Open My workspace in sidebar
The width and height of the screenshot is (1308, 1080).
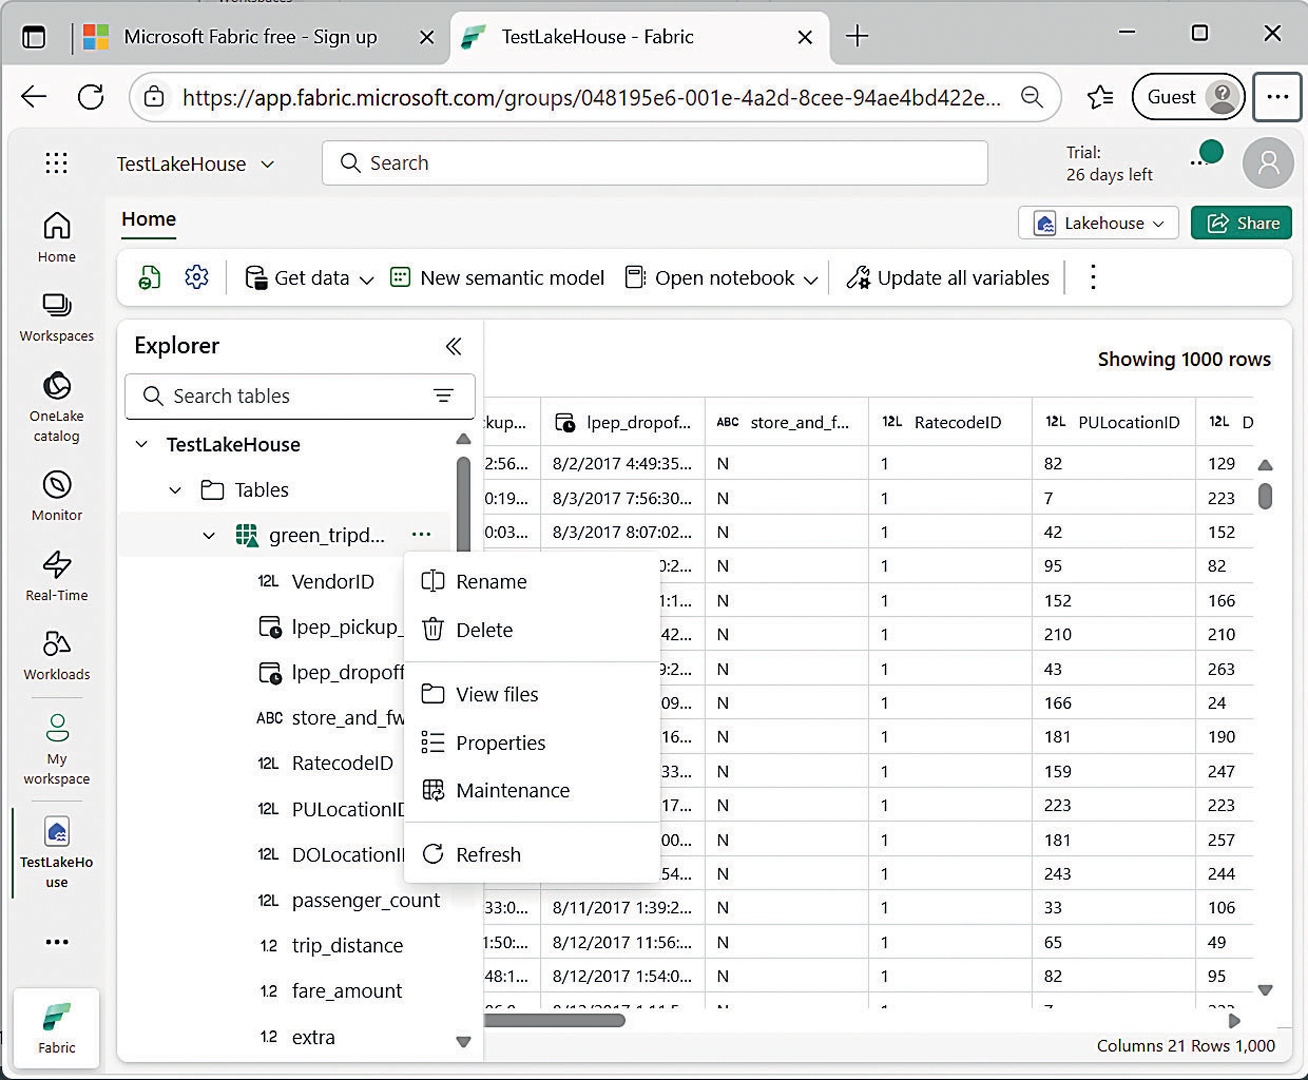click(56, 749)
